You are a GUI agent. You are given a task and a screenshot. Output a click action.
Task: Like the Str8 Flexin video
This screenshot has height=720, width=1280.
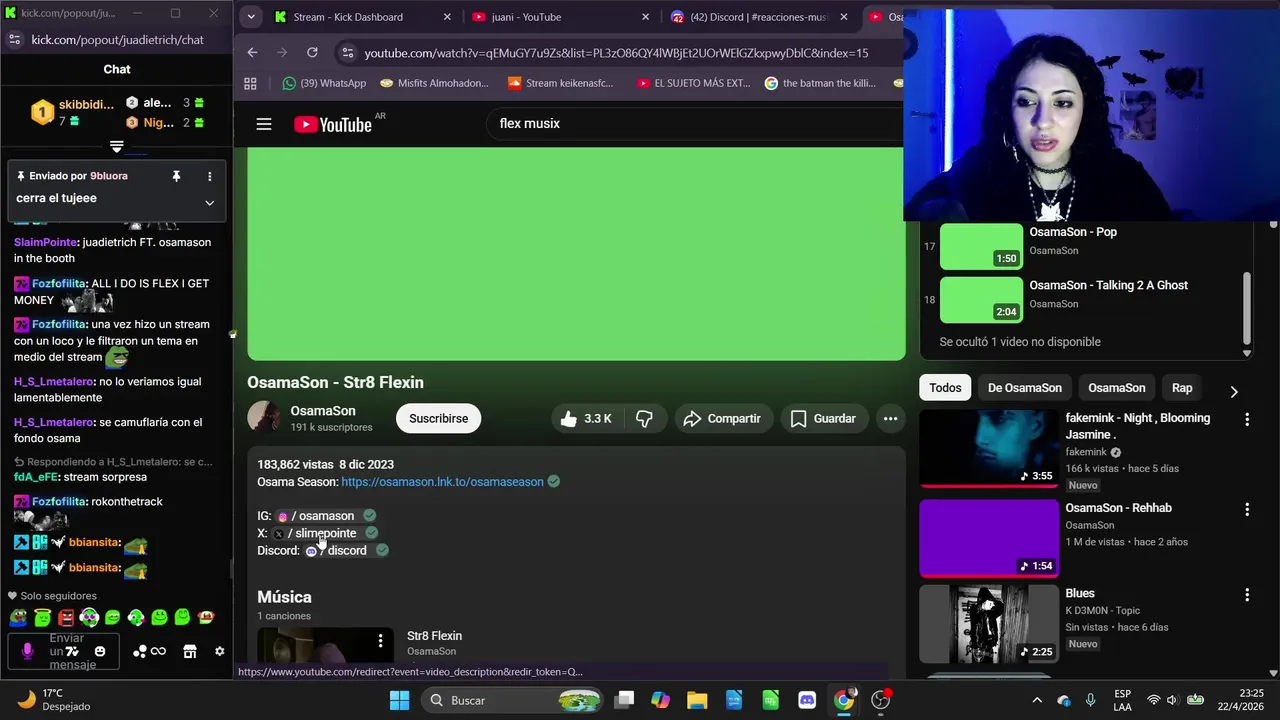click(586, 419)
